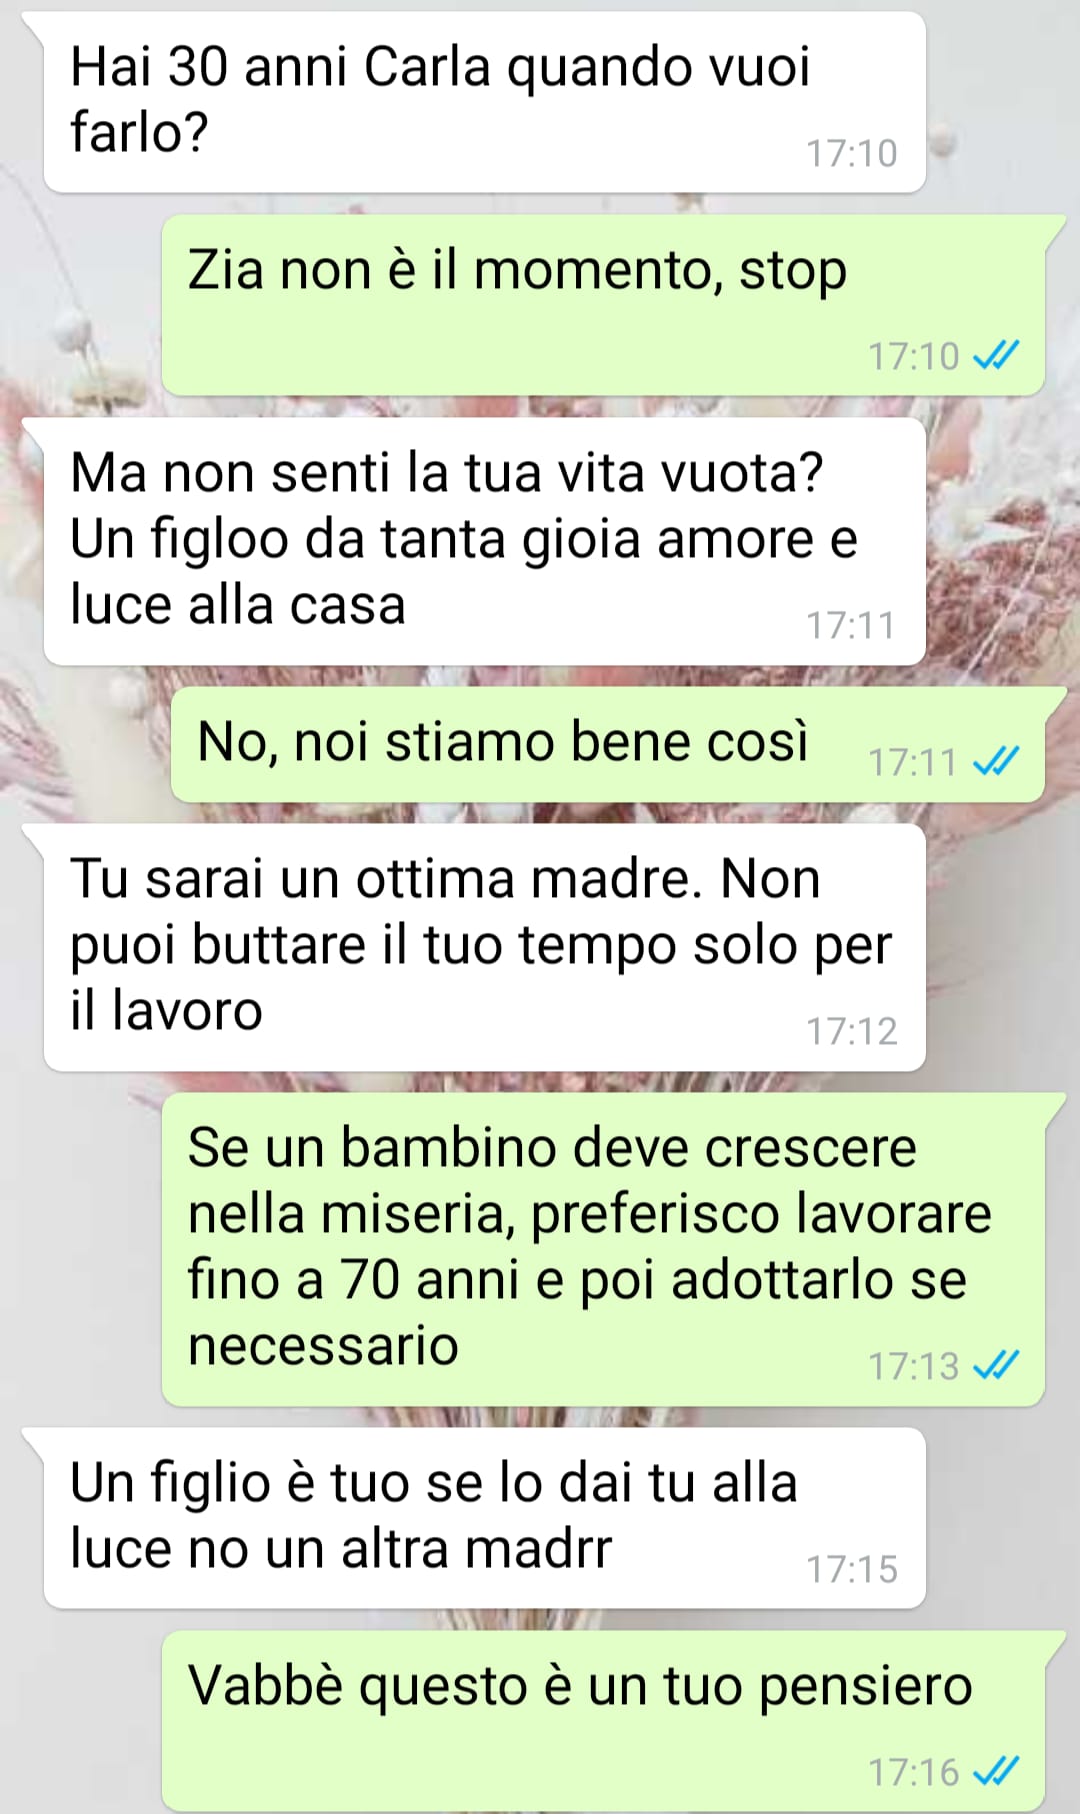
Task: Tap the 17:10 timestamp on the green bubble
Action: [914, 356]
